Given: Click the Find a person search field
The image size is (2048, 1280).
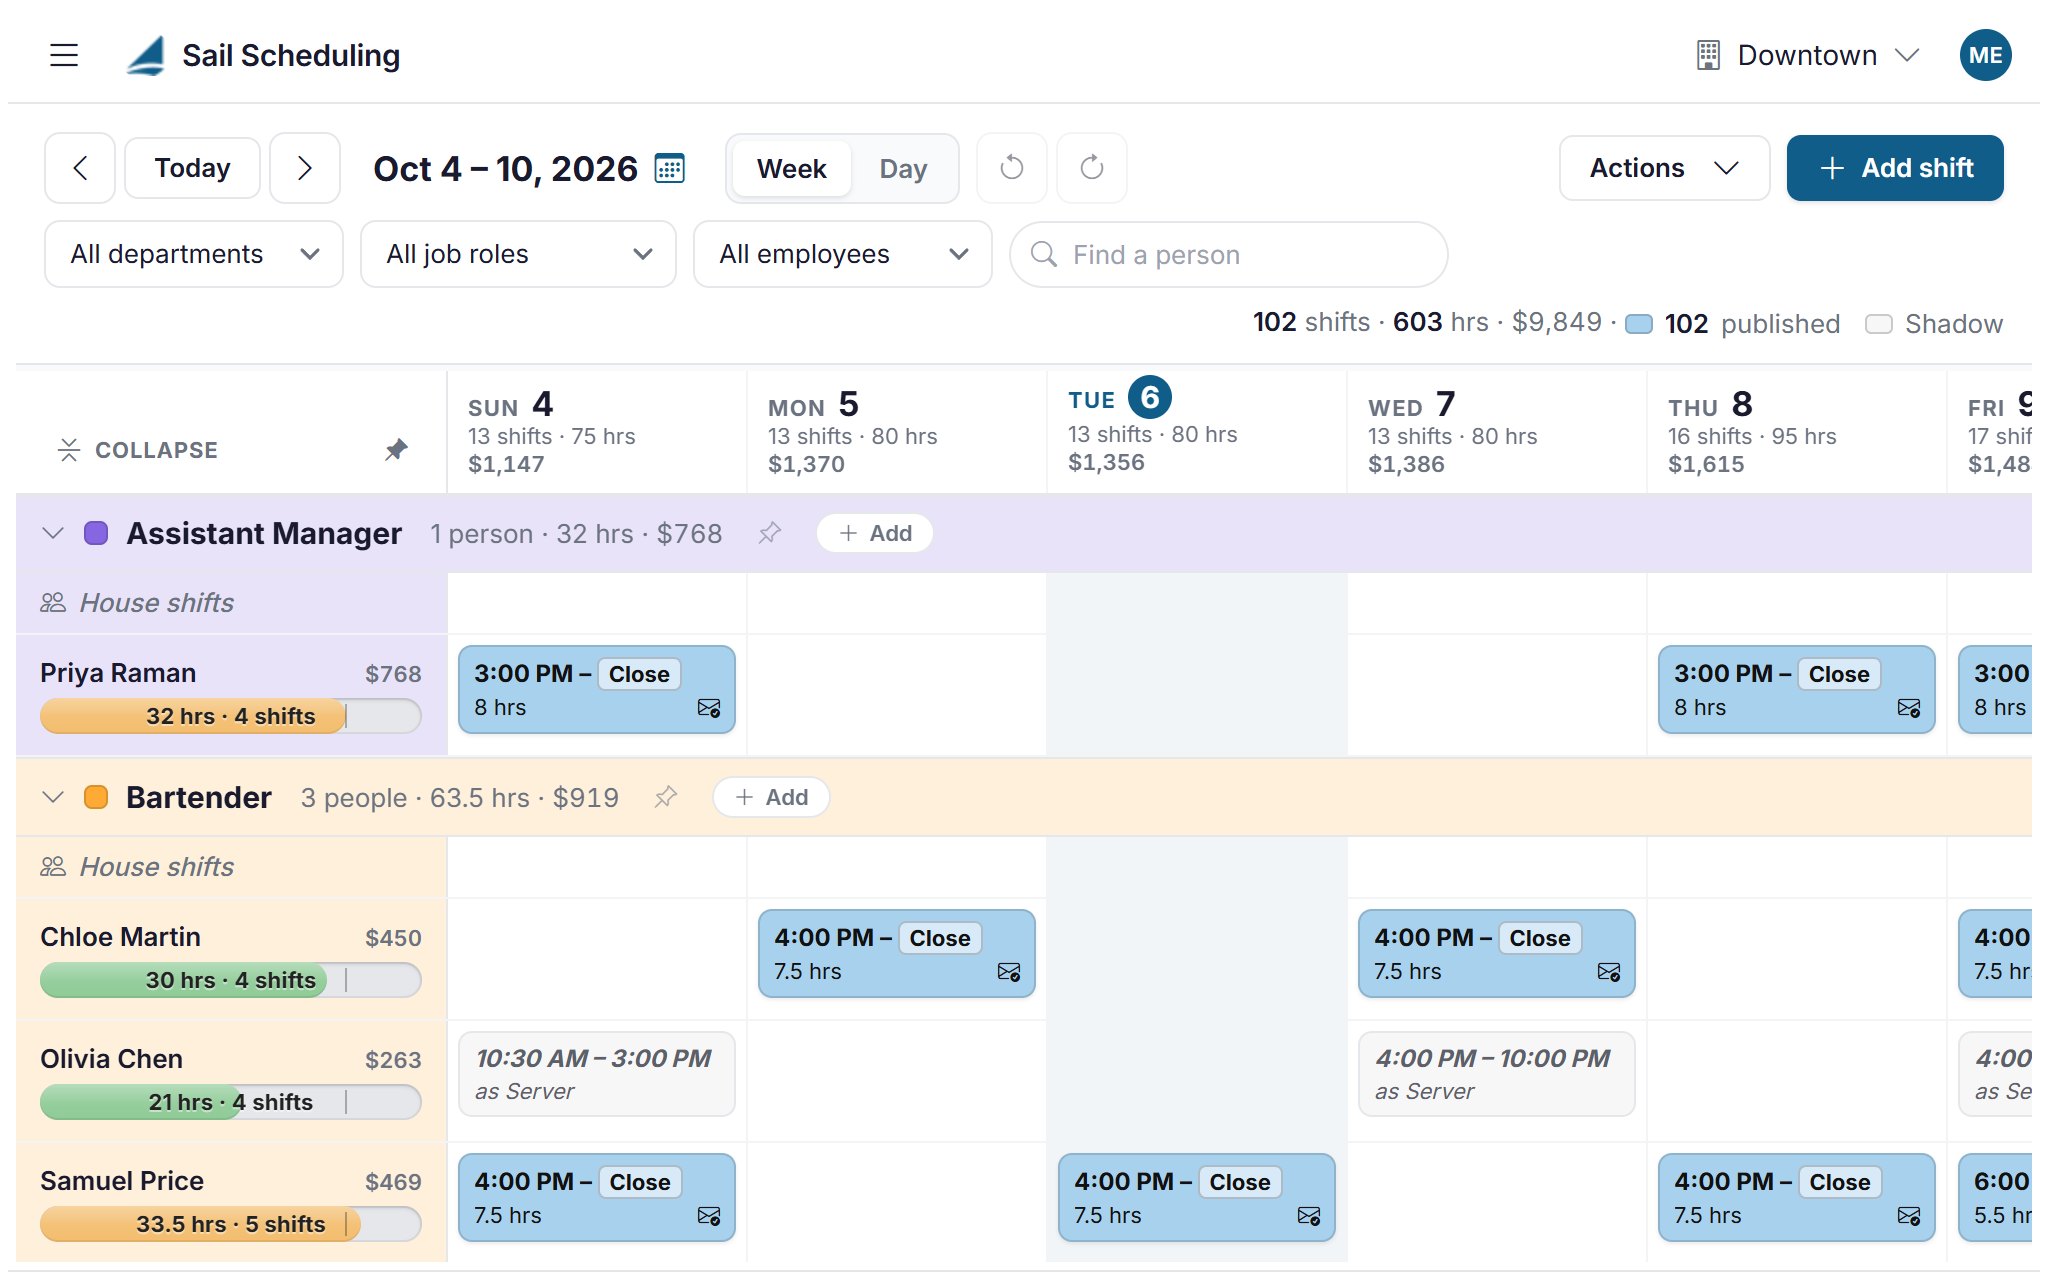Looking at the screenshot, I should pyautogui.click(x=1229, y=254).
